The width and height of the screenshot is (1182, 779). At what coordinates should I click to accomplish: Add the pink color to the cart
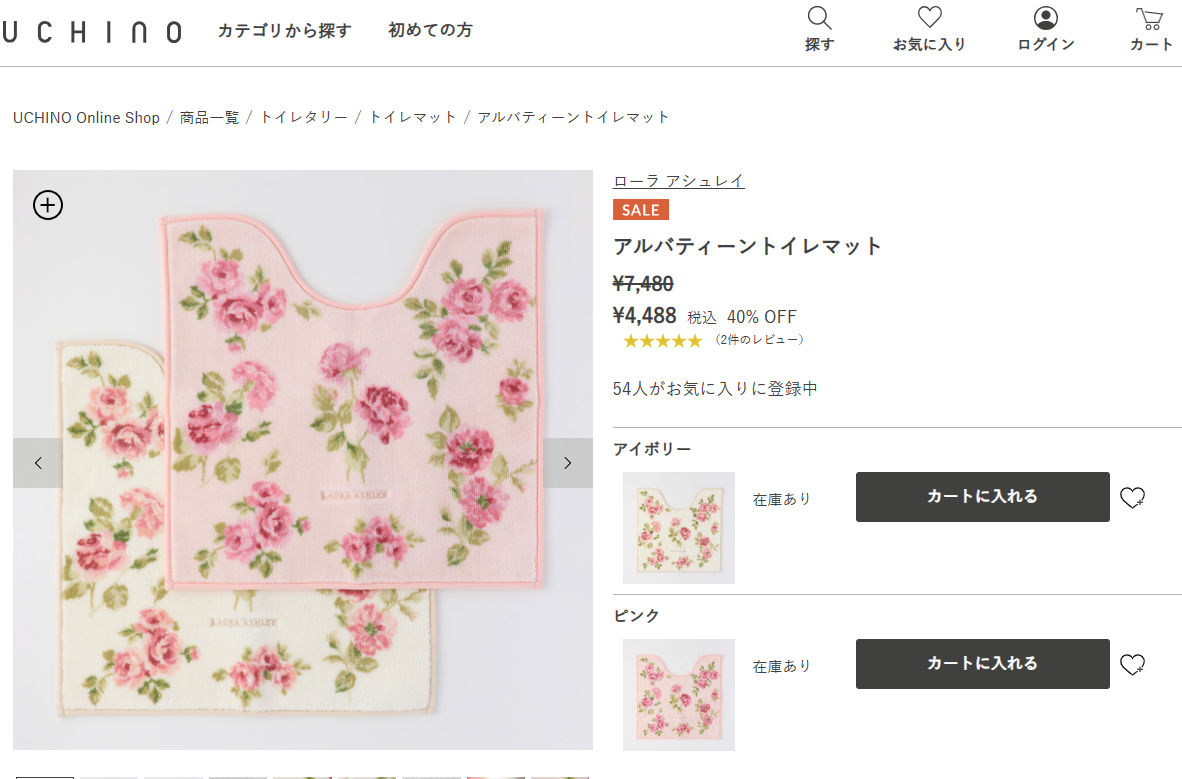(982, 663)
